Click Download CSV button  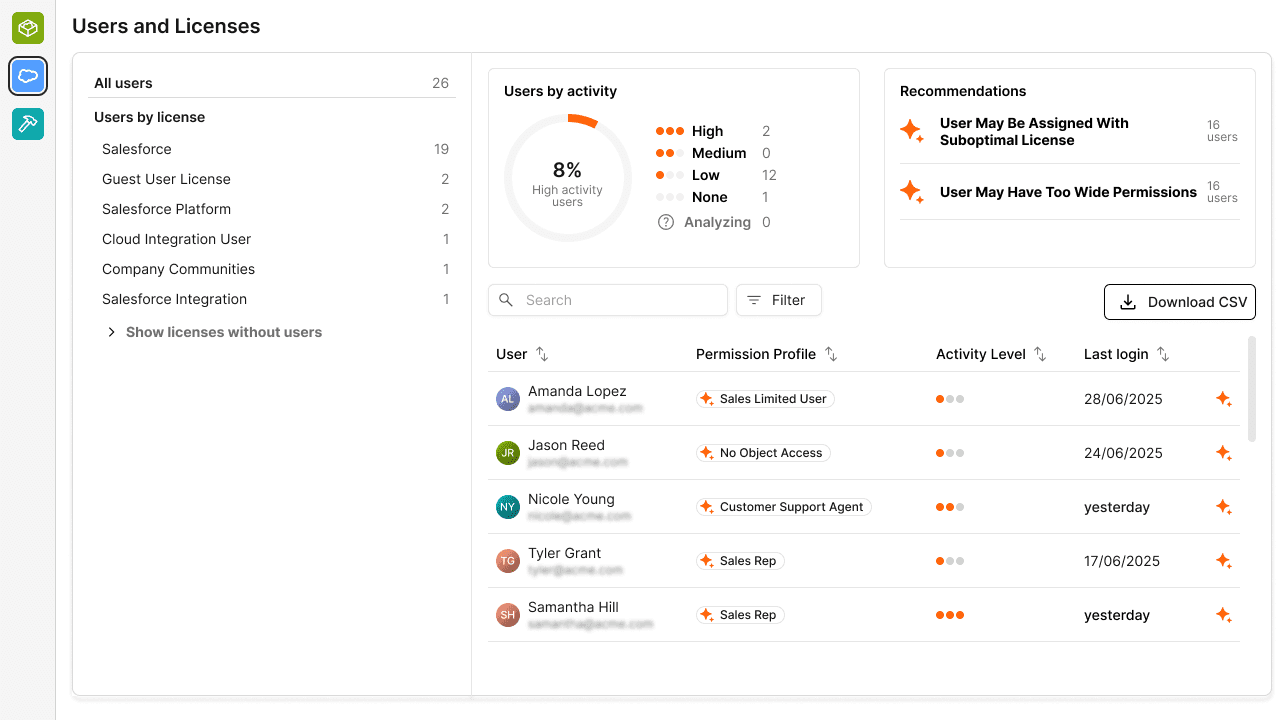coord(1180,302)
